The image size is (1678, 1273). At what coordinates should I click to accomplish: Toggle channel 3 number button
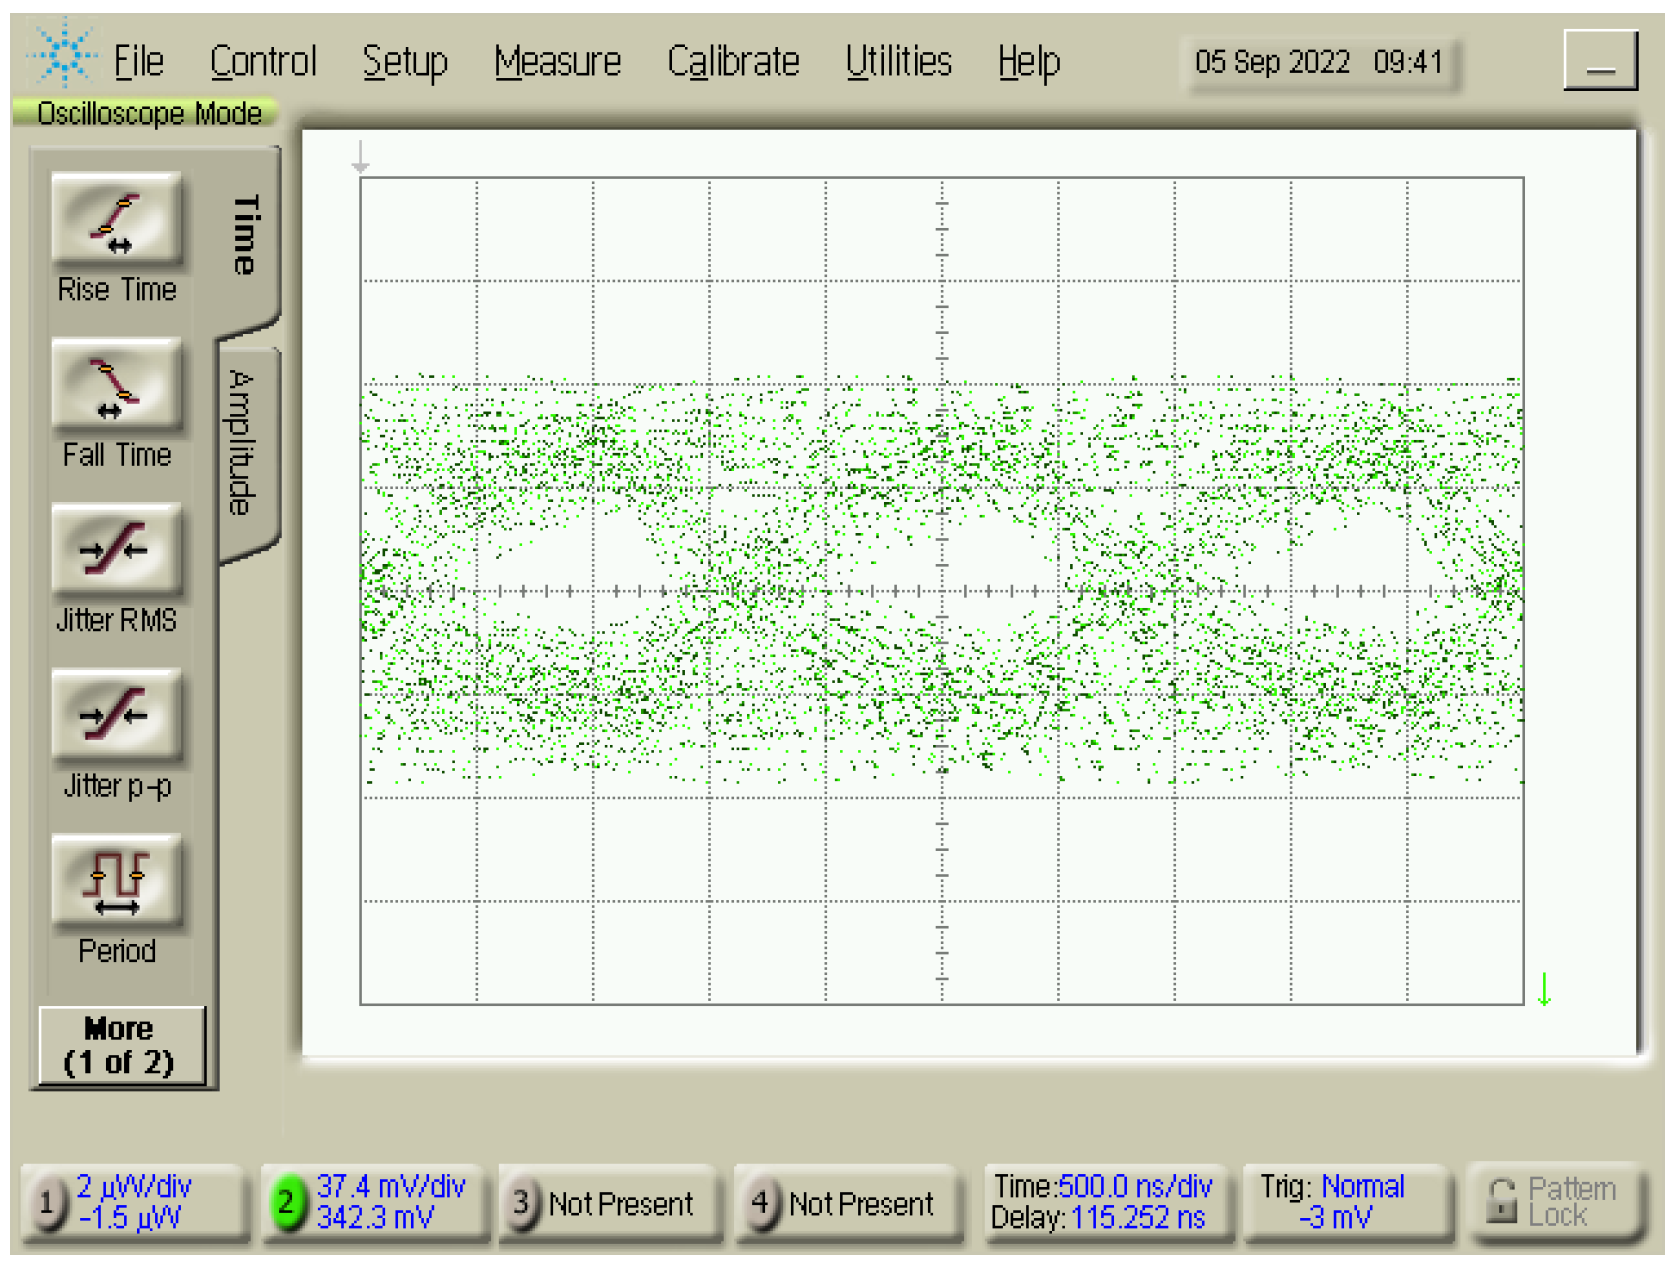(x=521, y=1202)
